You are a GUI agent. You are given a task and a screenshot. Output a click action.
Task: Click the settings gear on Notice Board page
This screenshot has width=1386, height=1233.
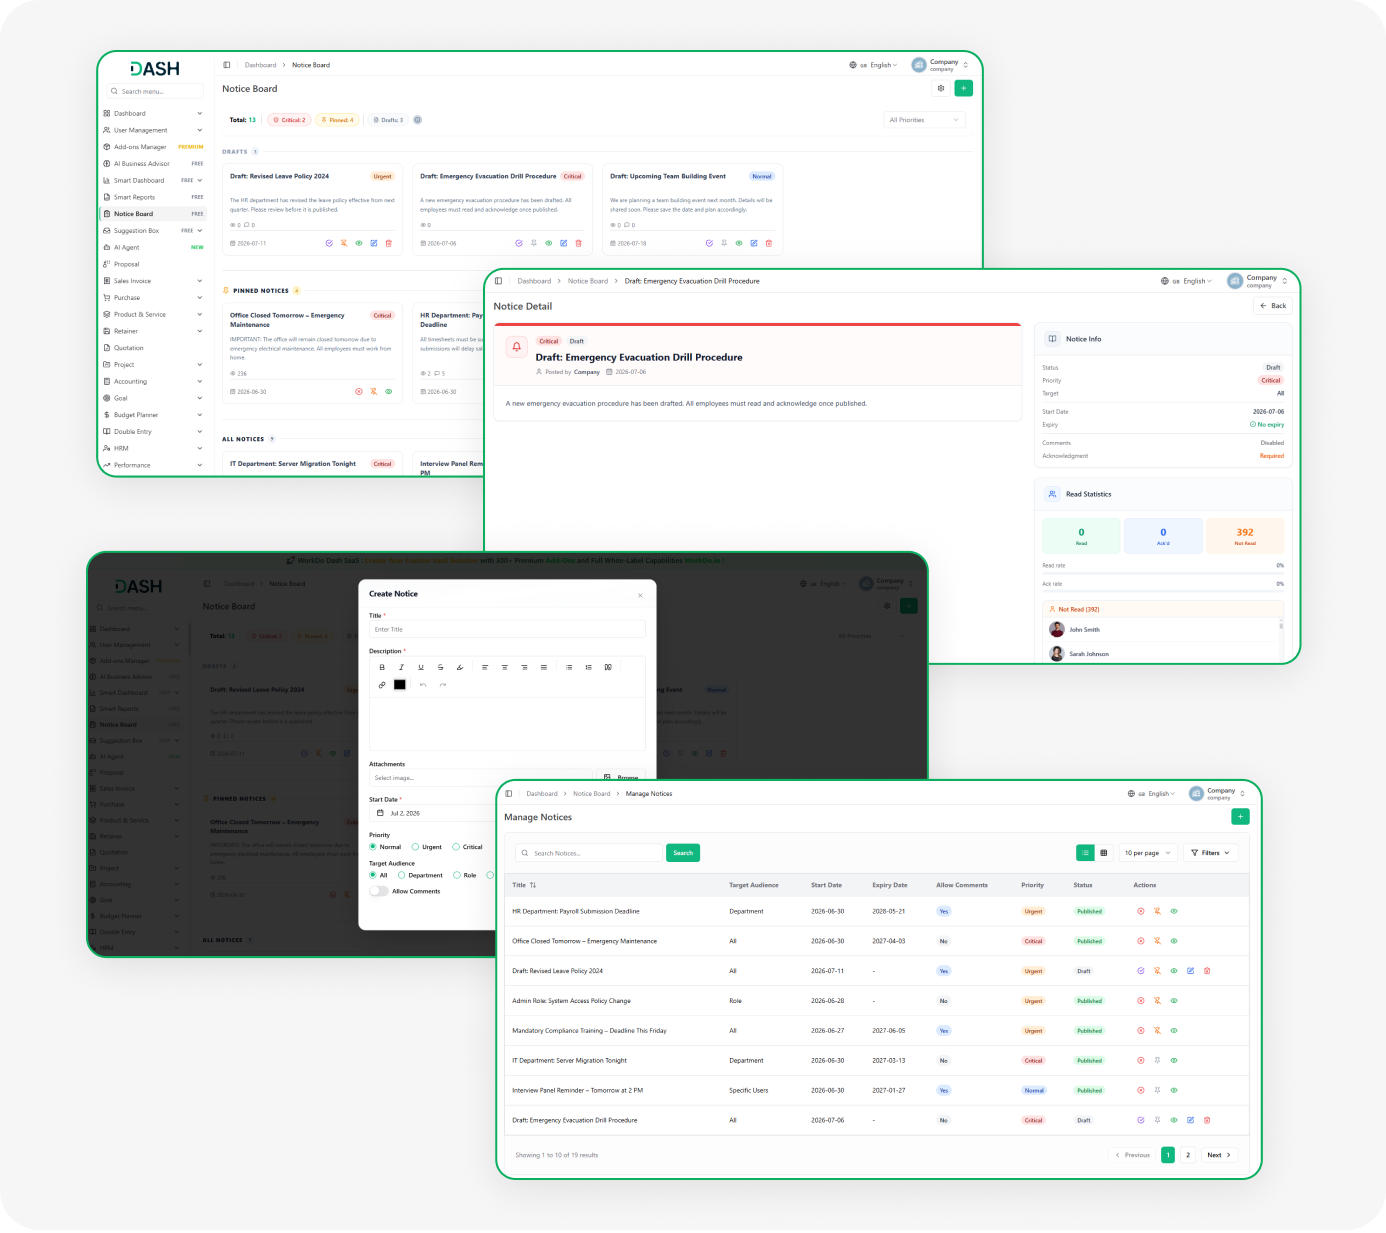(x=941, y=88)
